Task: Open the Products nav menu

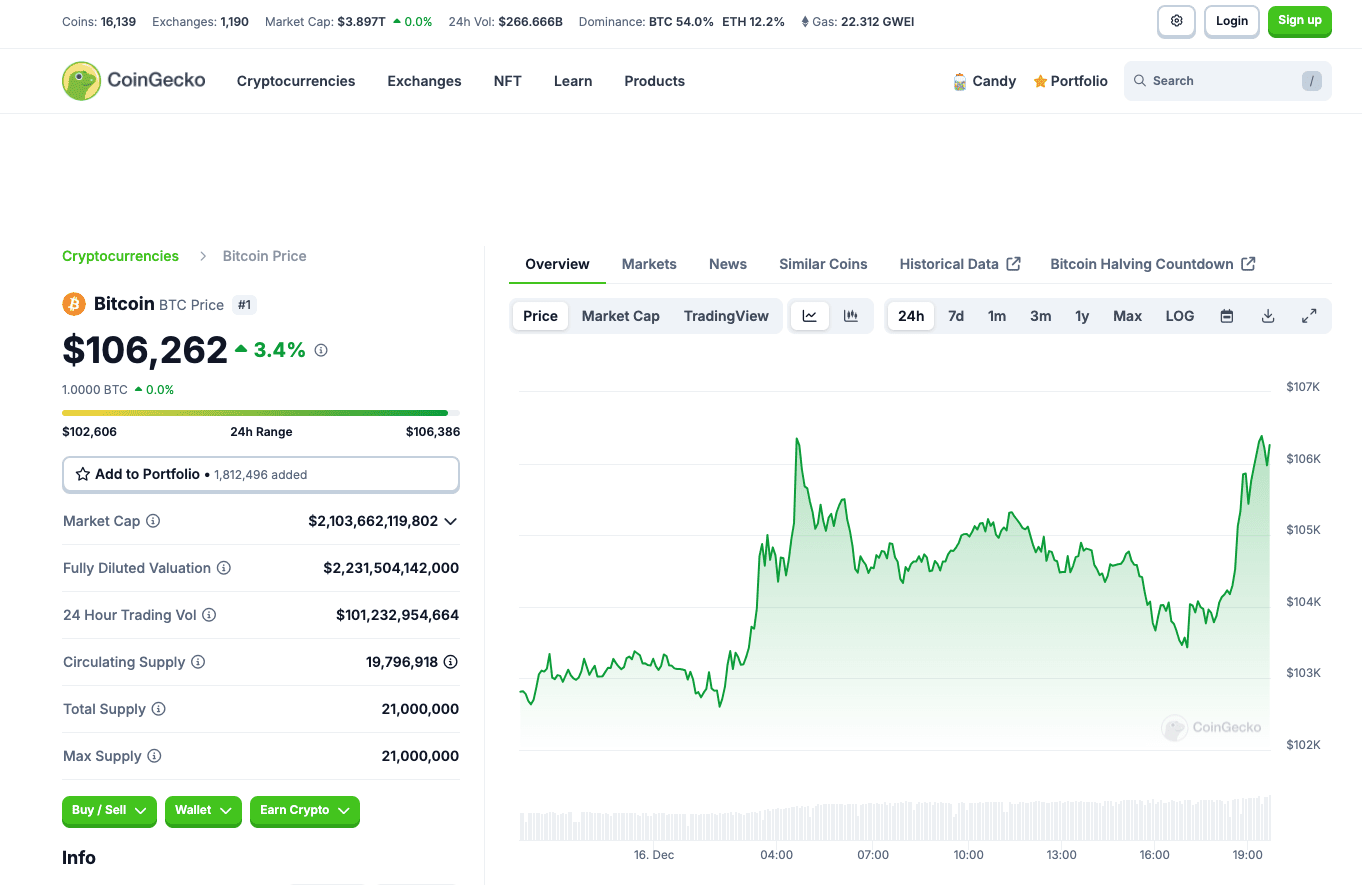Action: pyautogui.click(x=655, y=81)
